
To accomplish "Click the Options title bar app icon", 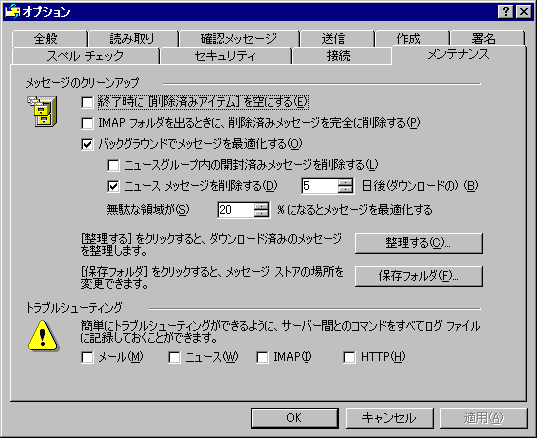I will click(13, 12).
